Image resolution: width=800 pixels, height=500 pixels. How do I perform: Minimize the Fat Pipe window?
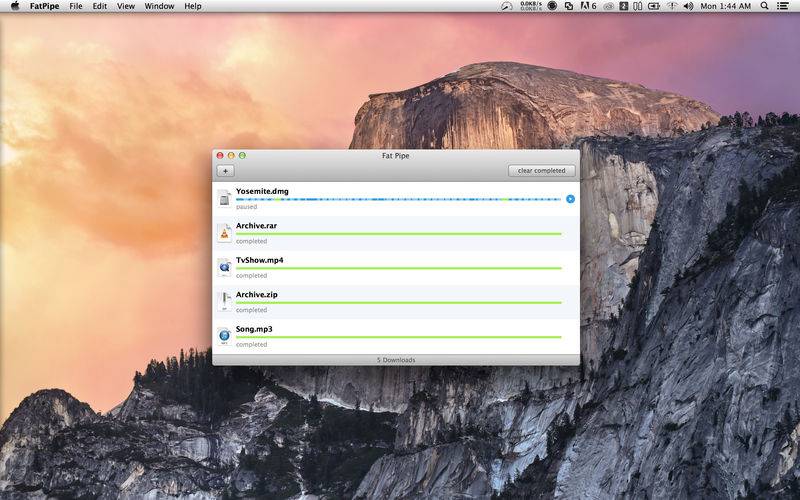click(x=231, y=156)
